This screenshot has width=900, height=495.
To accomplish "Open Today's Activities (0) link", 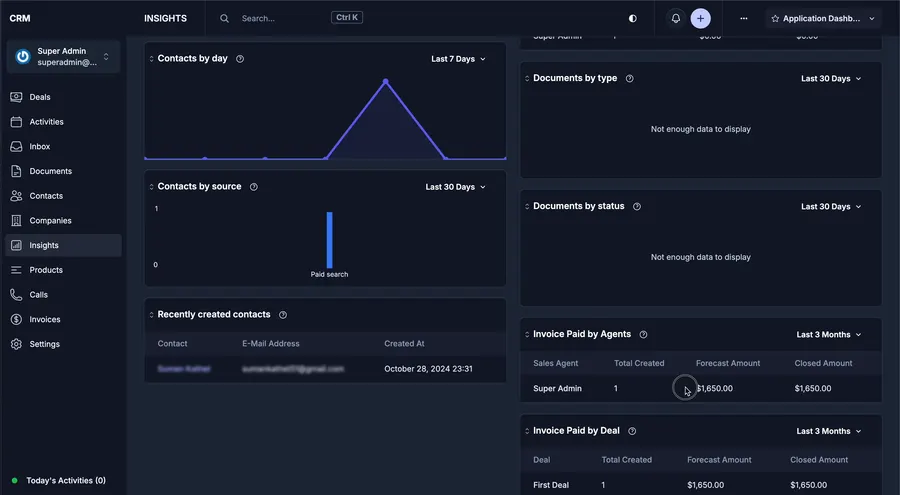I will pos(65,481).
